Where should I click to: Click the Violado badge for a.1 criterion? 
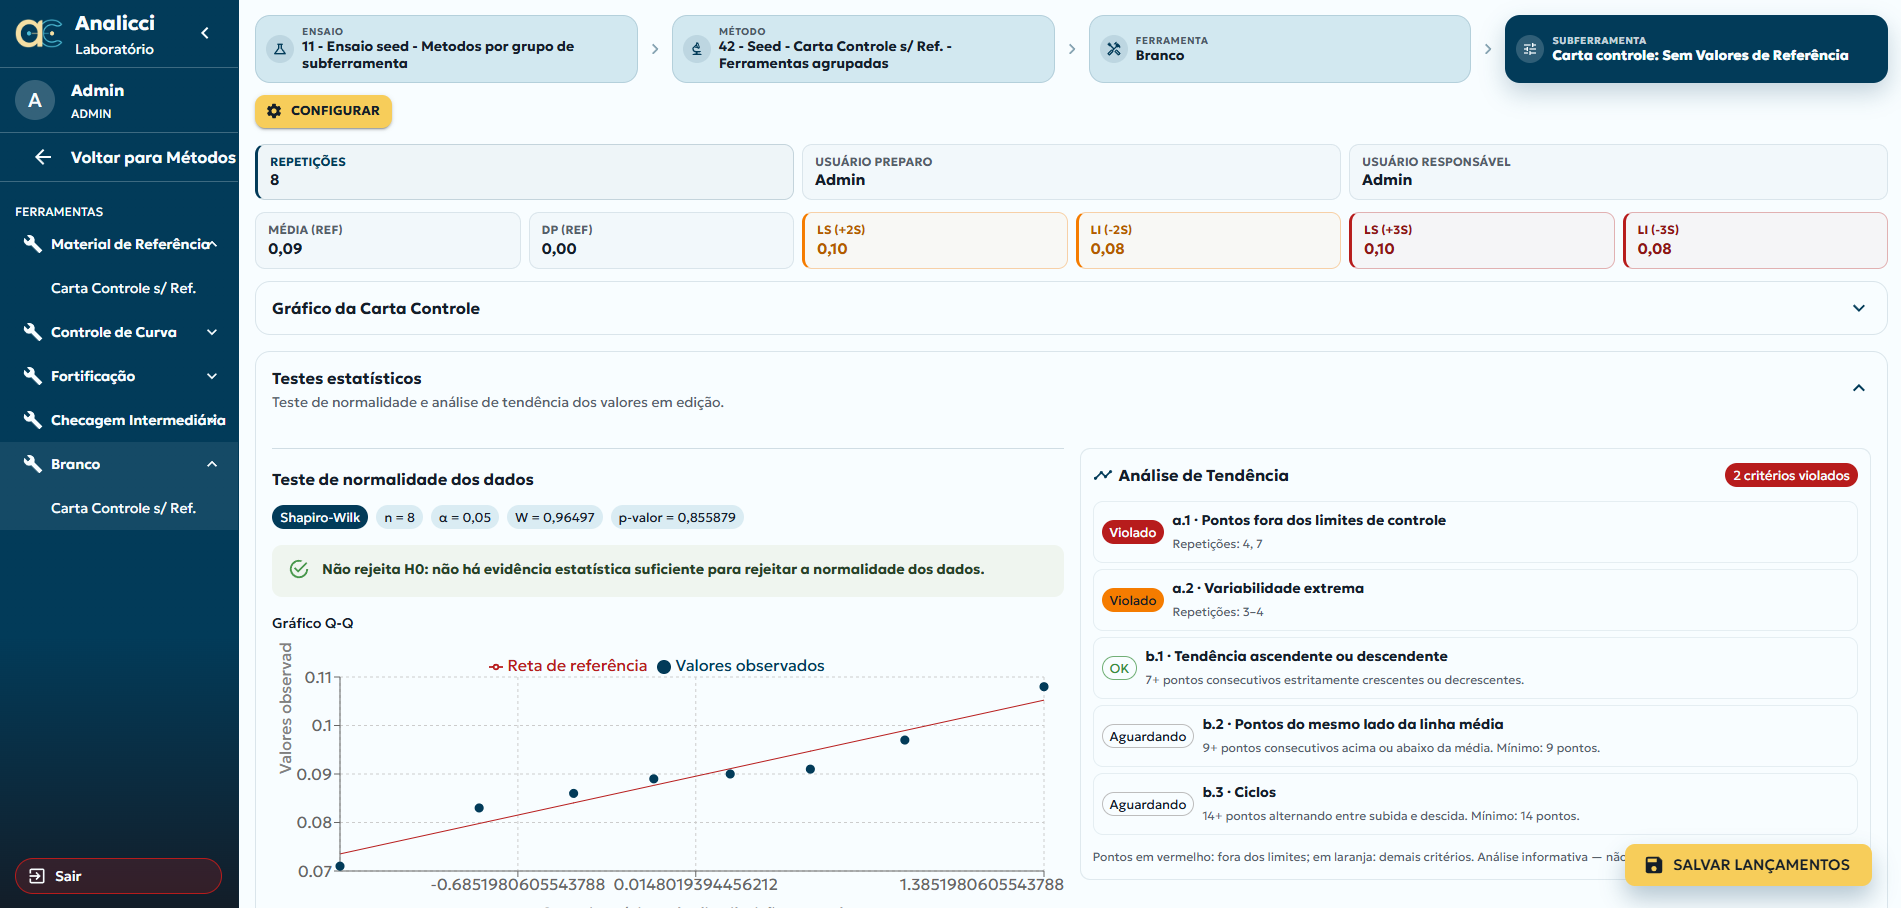pyautogui.click(x=1132, y=532)
